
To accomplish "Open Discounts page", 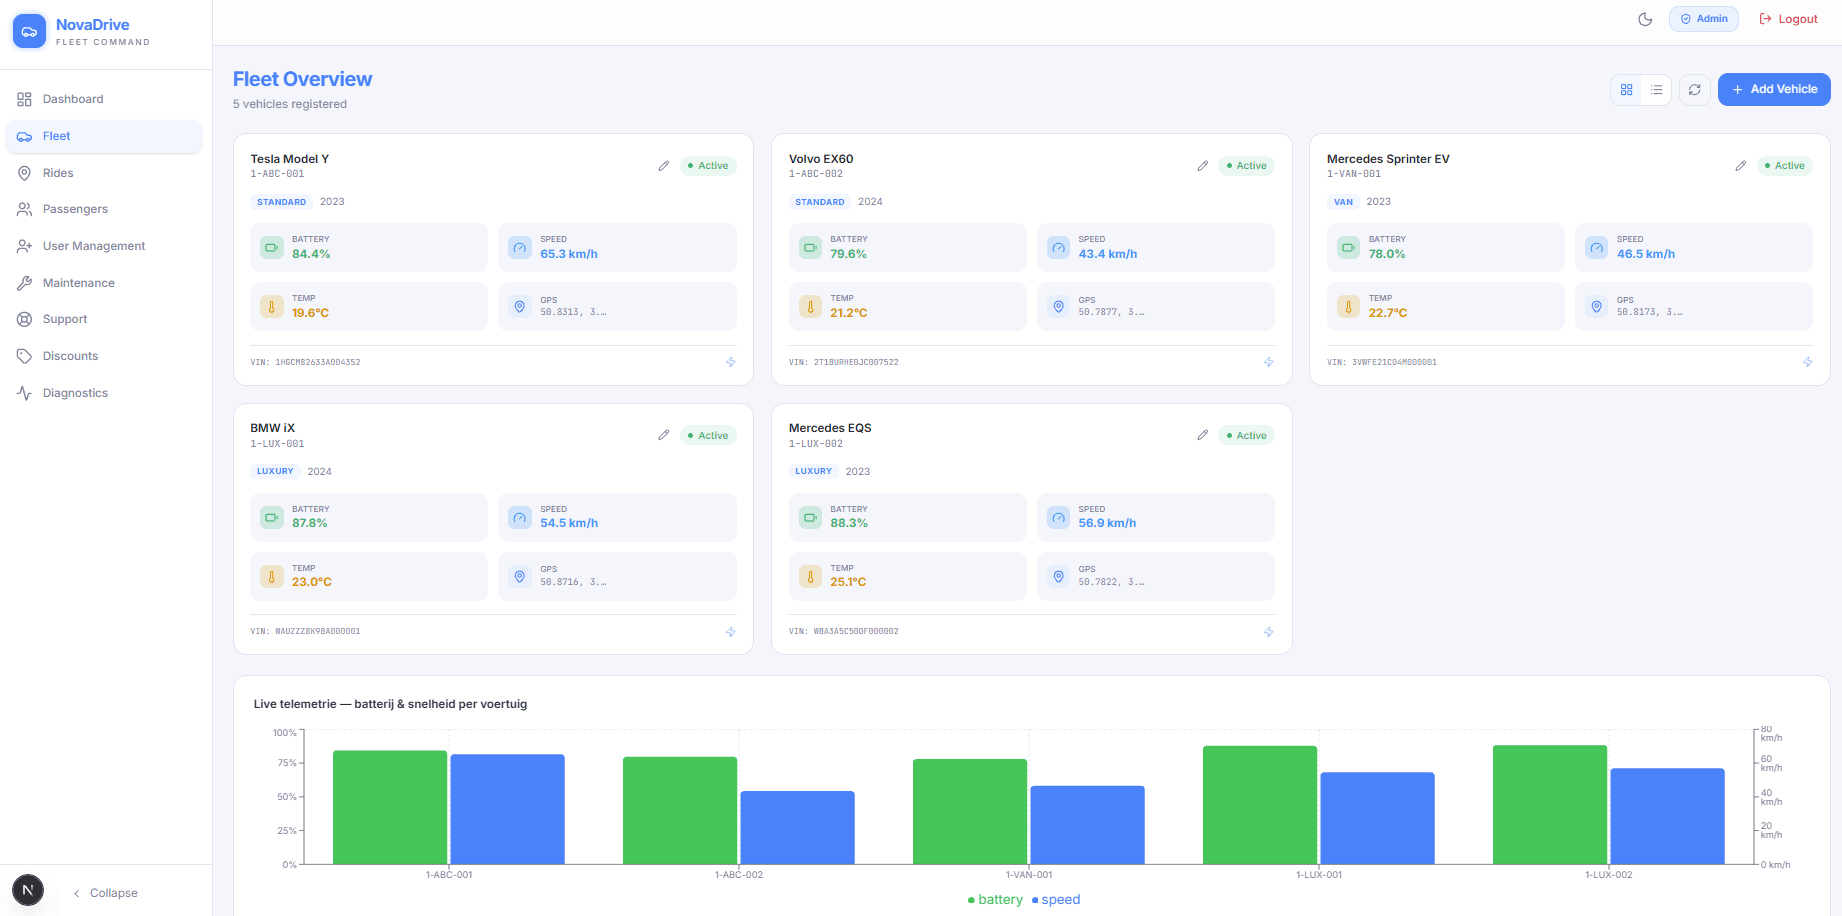I will click(x=104, y=356).
